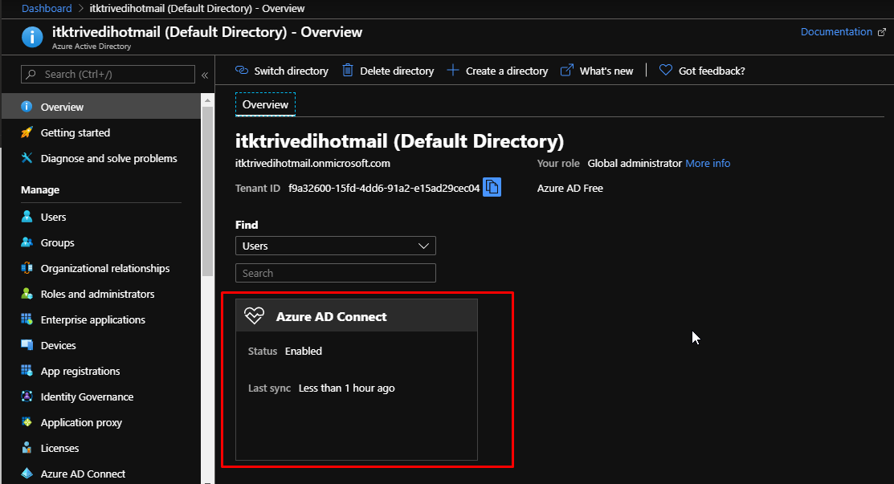Click the Diagnose and solve problems icon
Screen dimensions: 894x484
pos(27,159)
